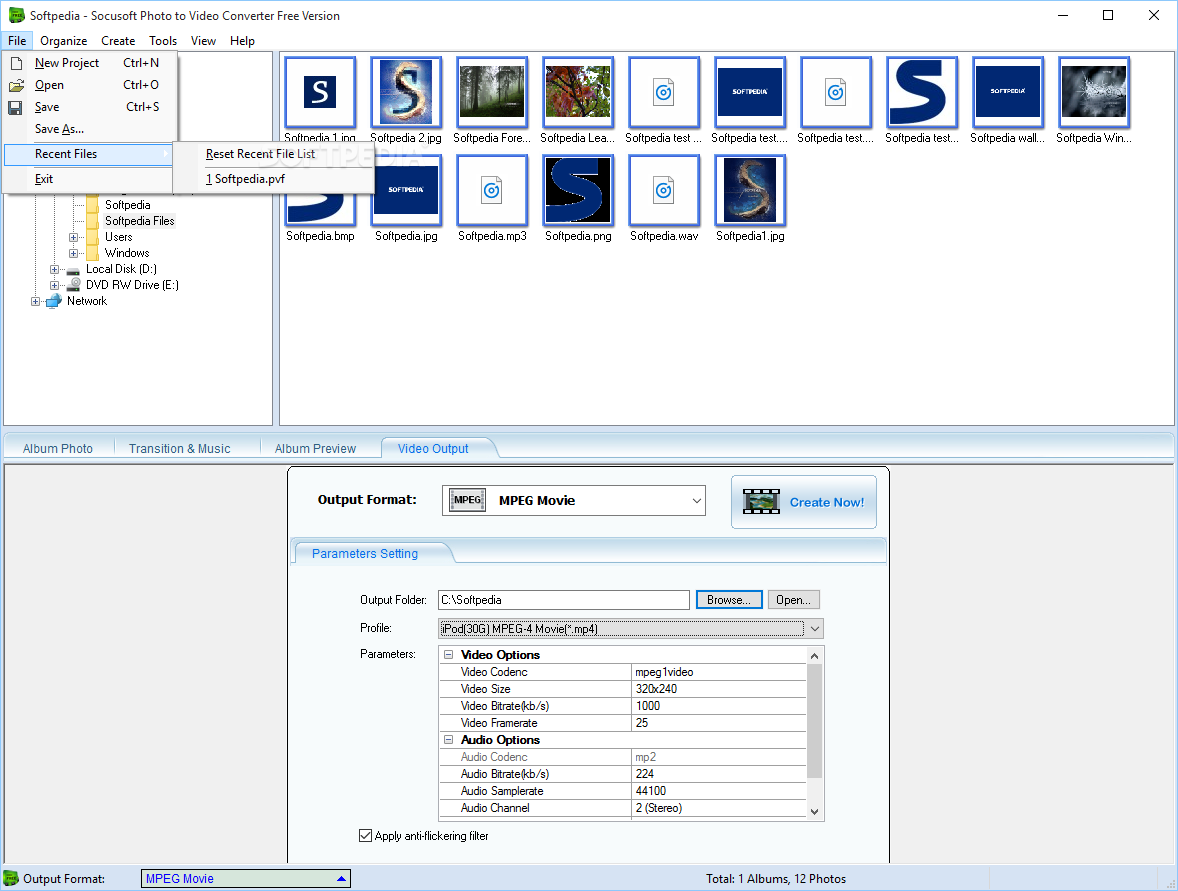Toggle Apply anti-flickering filter checkbox
The image size is (1178, 891).
pos(365,835)
